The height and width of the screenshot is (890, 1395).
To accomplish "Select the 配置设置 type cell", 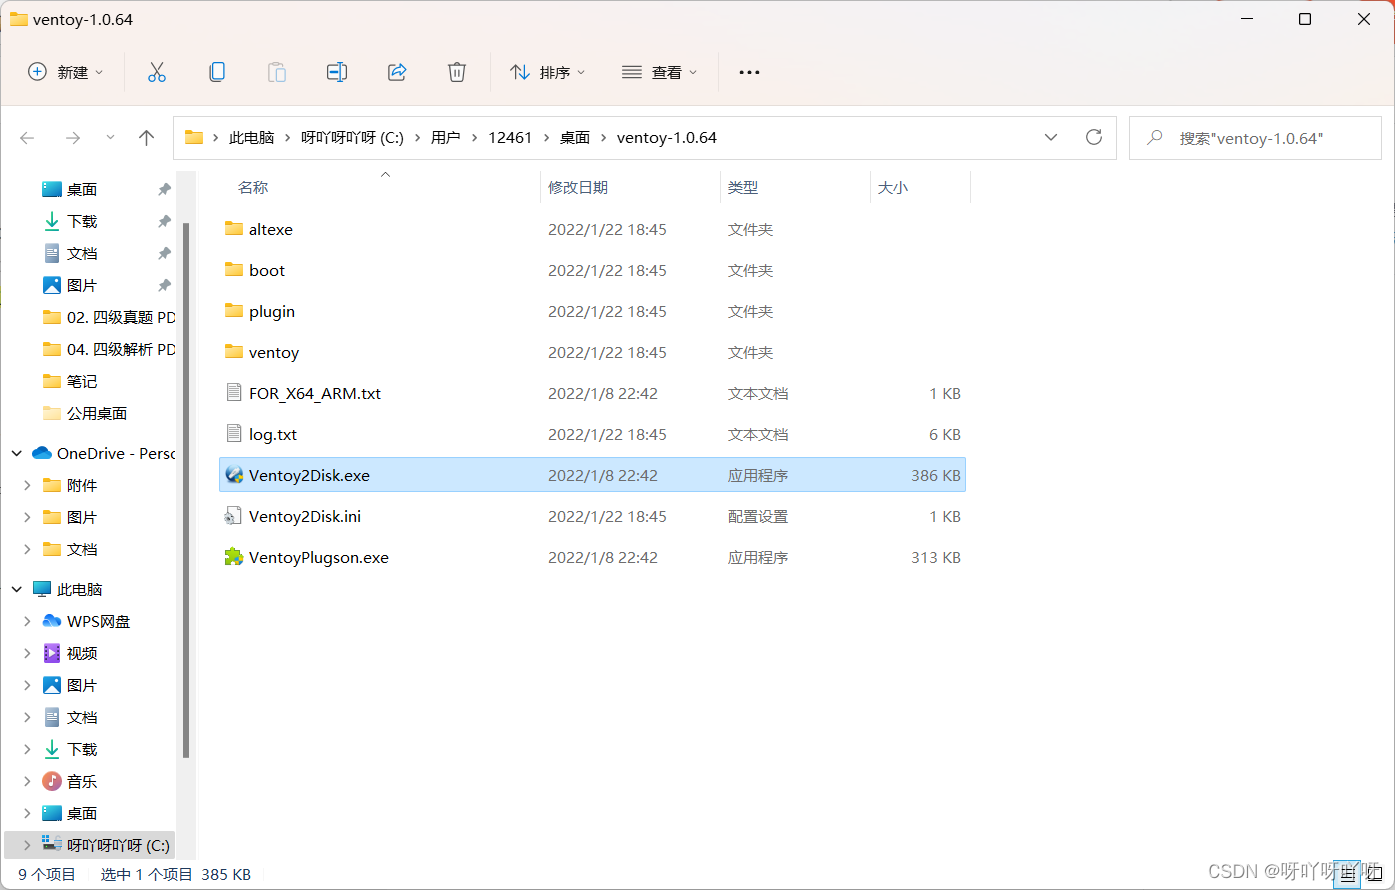I will pos(758,516).
